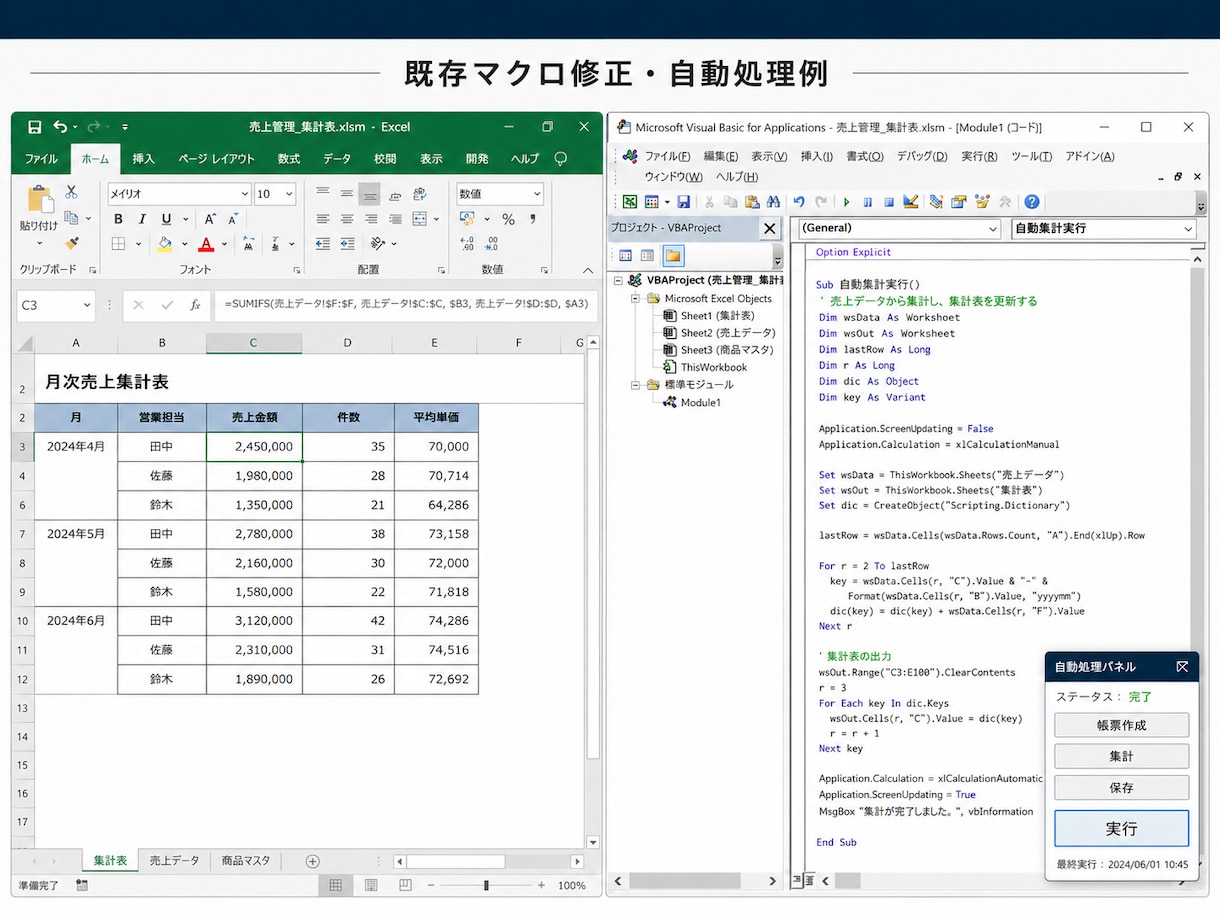This screenshot has width=1220, height=915.
Task: Increase font size with larger A icon
Action: click(210, 219)
